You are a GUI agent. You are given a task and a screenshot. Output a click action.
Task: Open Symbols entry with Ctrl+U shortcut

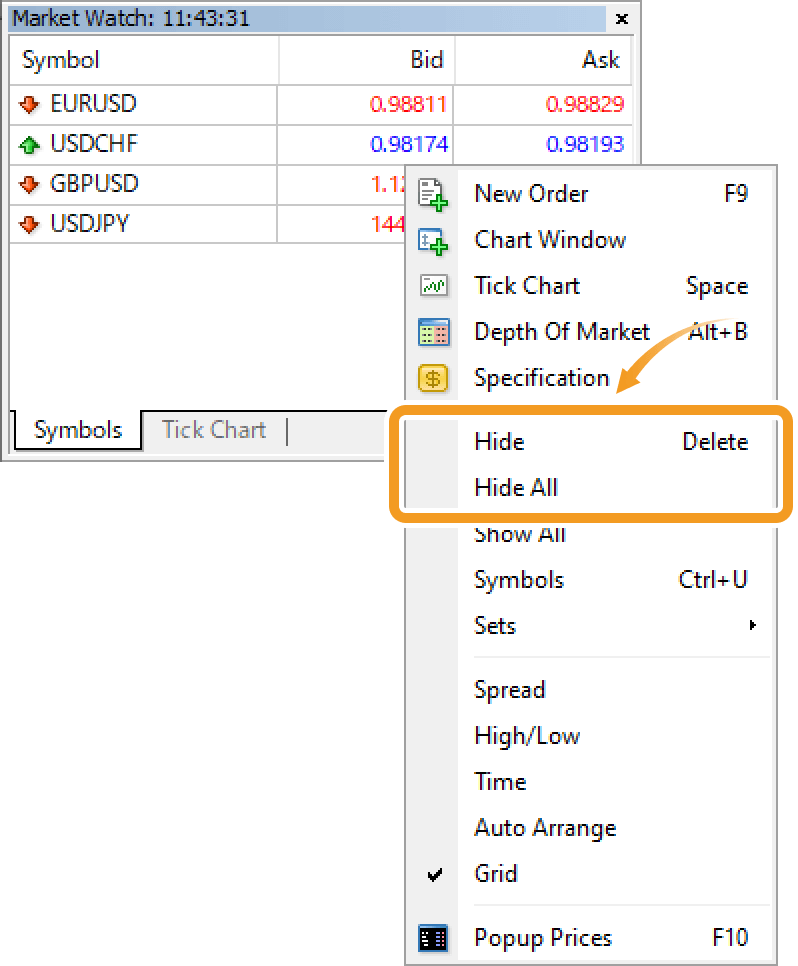point(590,580)
